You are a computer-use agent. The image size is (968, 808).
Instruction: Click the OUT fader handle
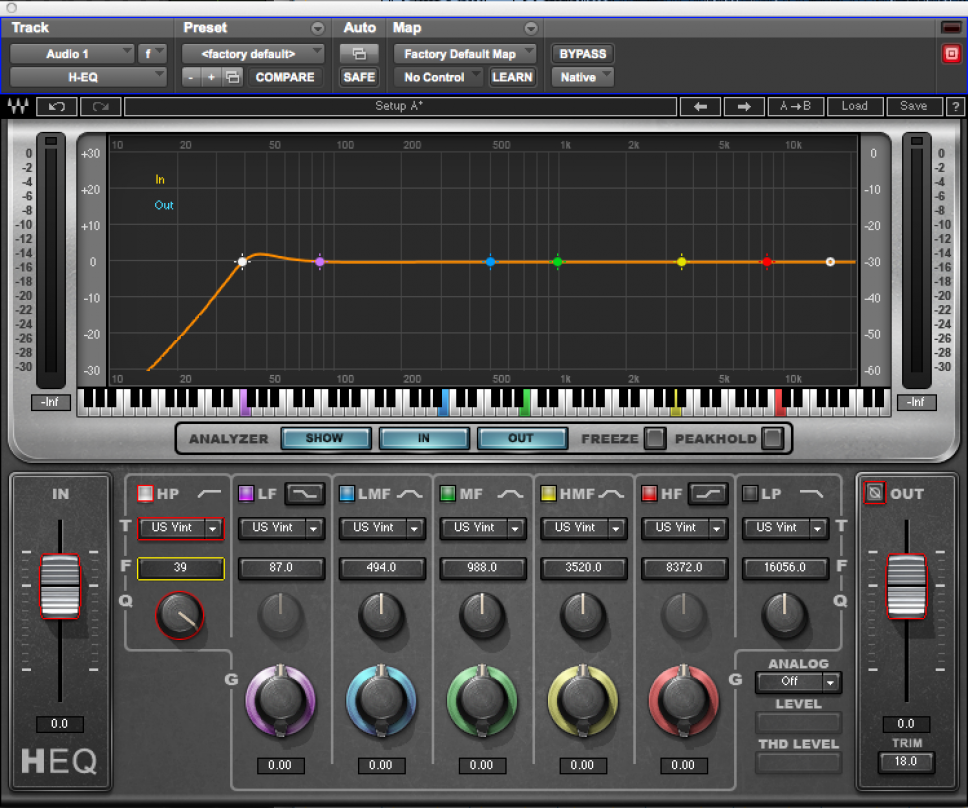coord(906,585)
